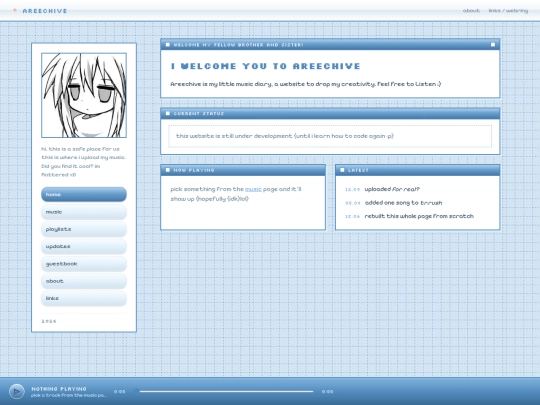Open the AREECHIVE site title link
Screen dimensions: 540x405
click(45, 11)
